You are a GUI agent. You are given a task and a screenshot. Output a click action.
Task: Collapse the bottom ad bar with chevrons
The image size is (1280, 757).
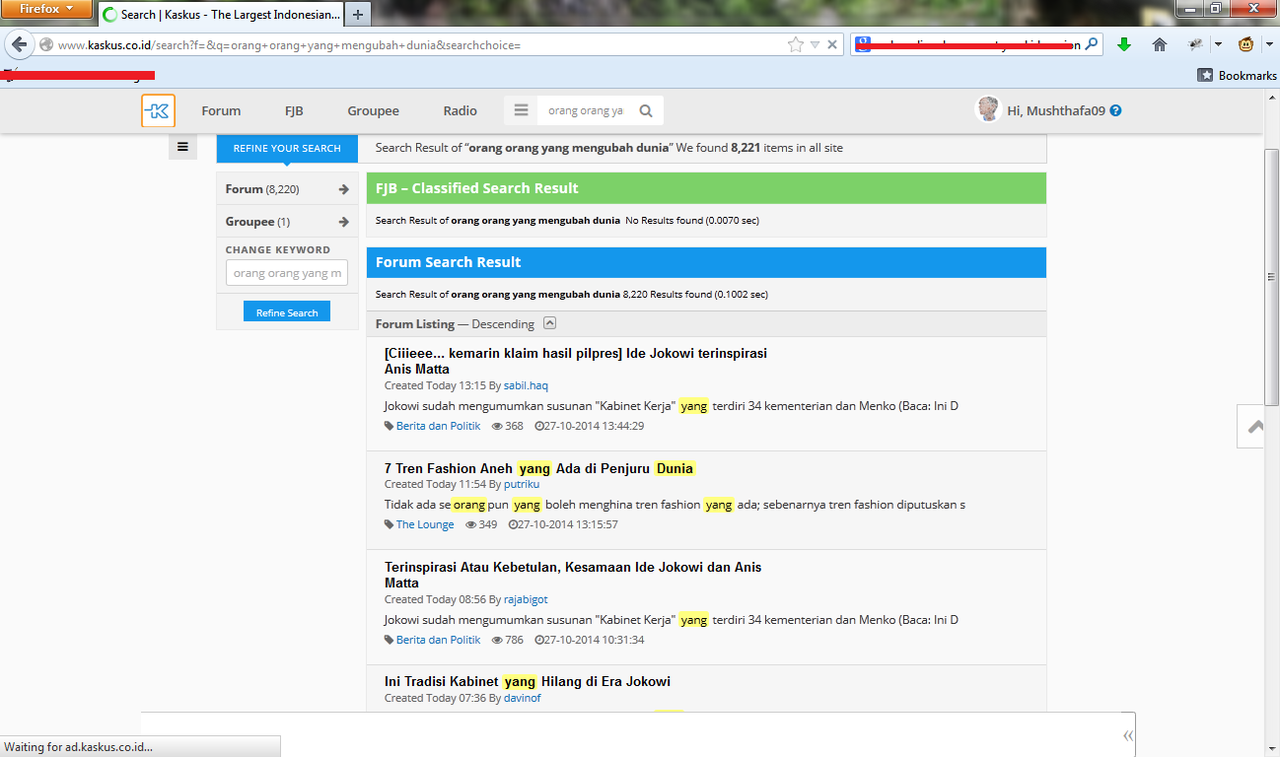1128,735
